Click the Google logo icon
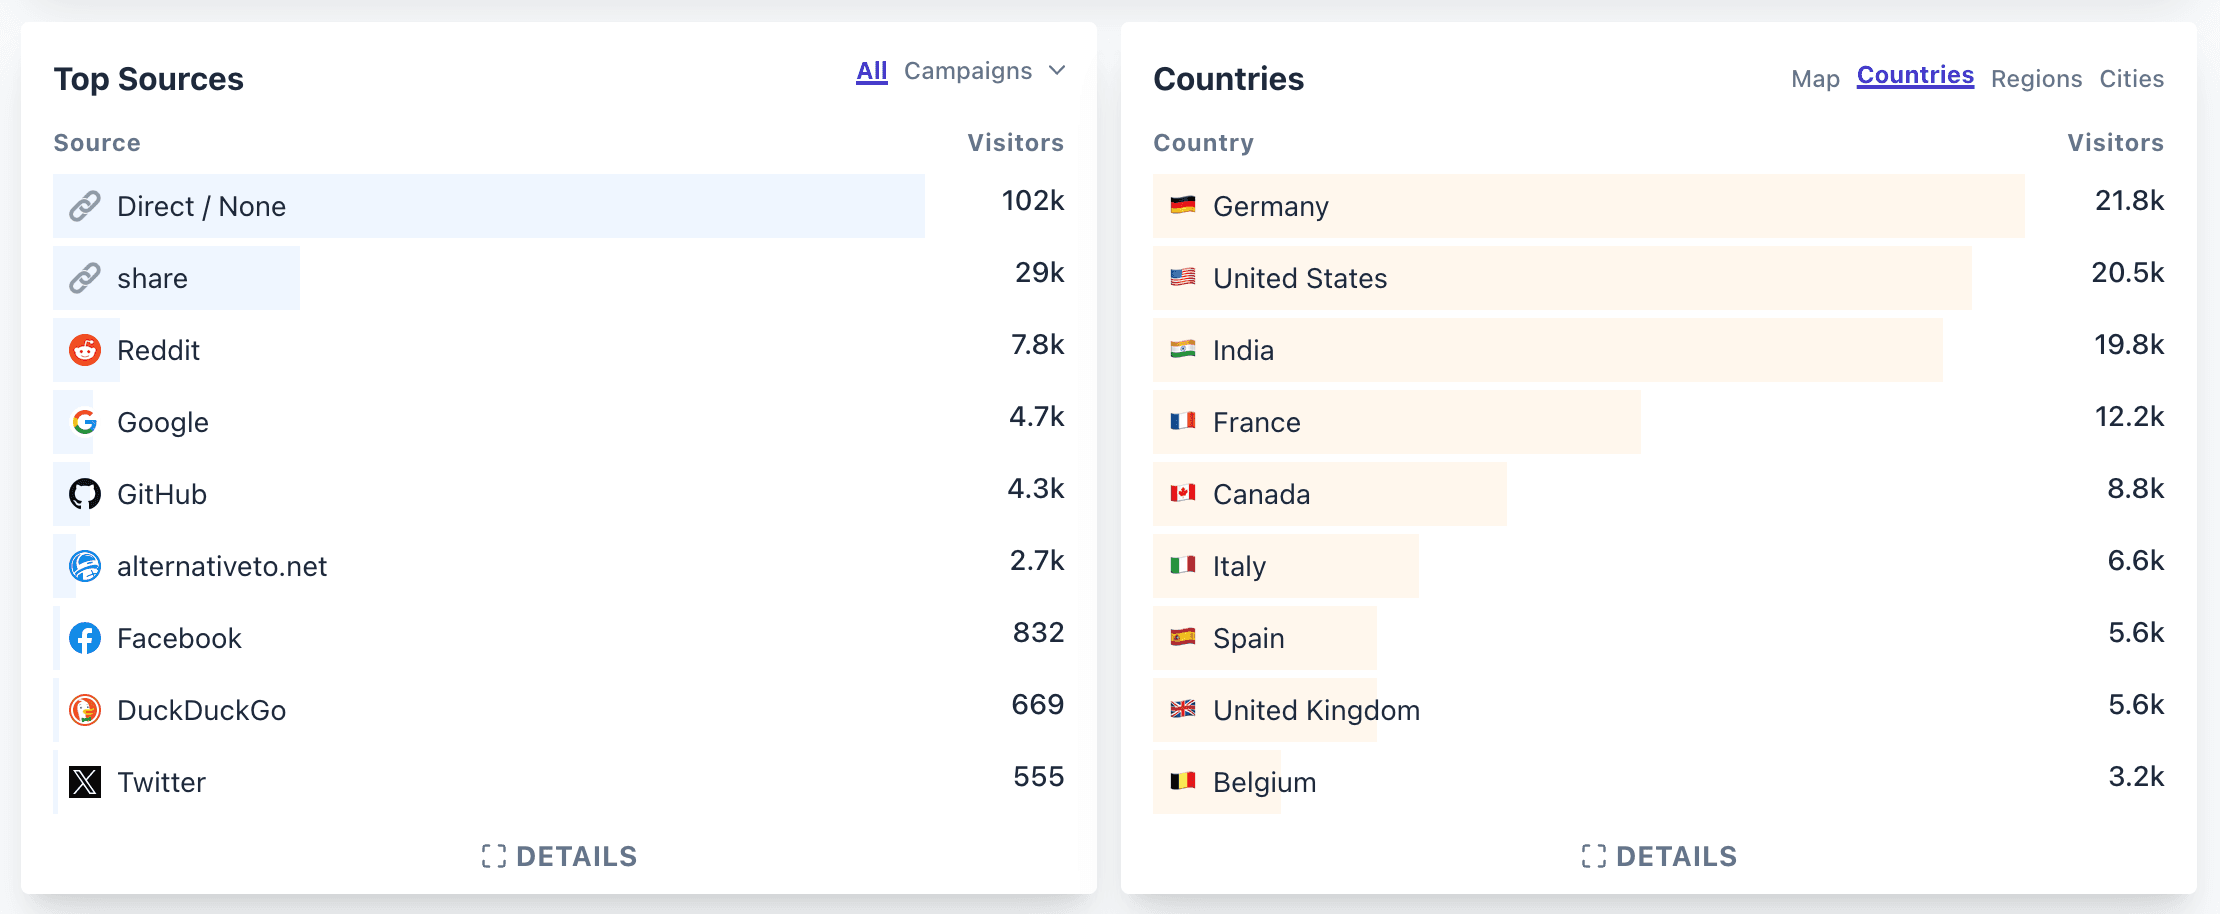2220x914 pixels. pyautogui.click(x=85, y=422)
